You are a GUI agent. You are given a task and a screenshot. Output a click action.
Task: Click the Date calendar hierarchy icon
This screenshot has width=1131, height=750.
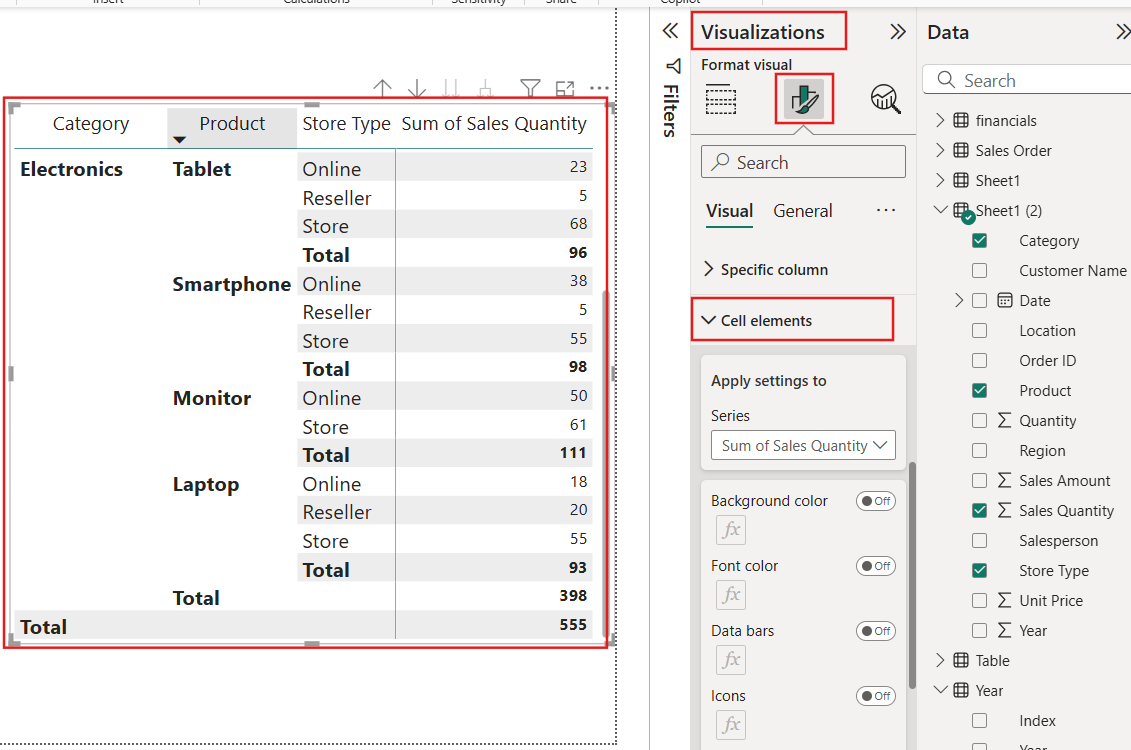[x=1005, y=300]
